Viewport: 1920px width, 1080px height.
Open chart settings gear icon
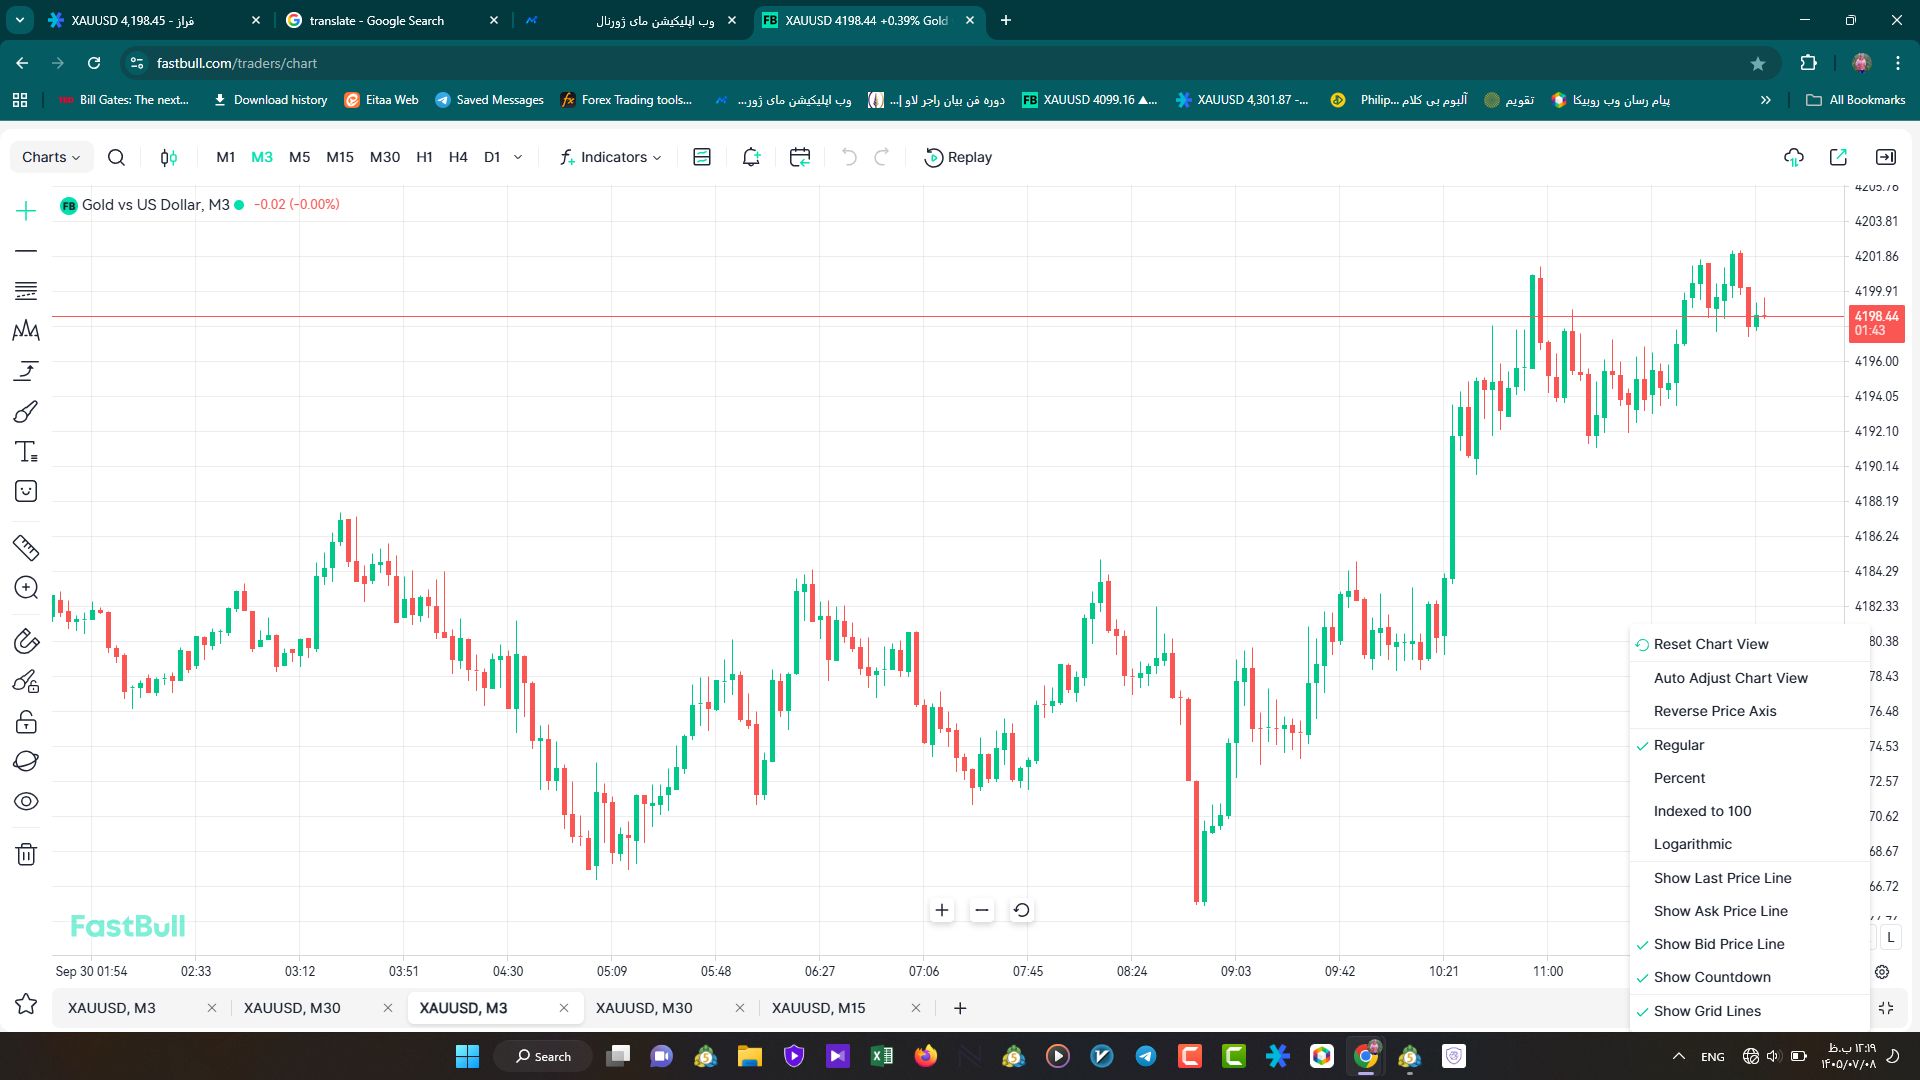tap(1882, 972)
